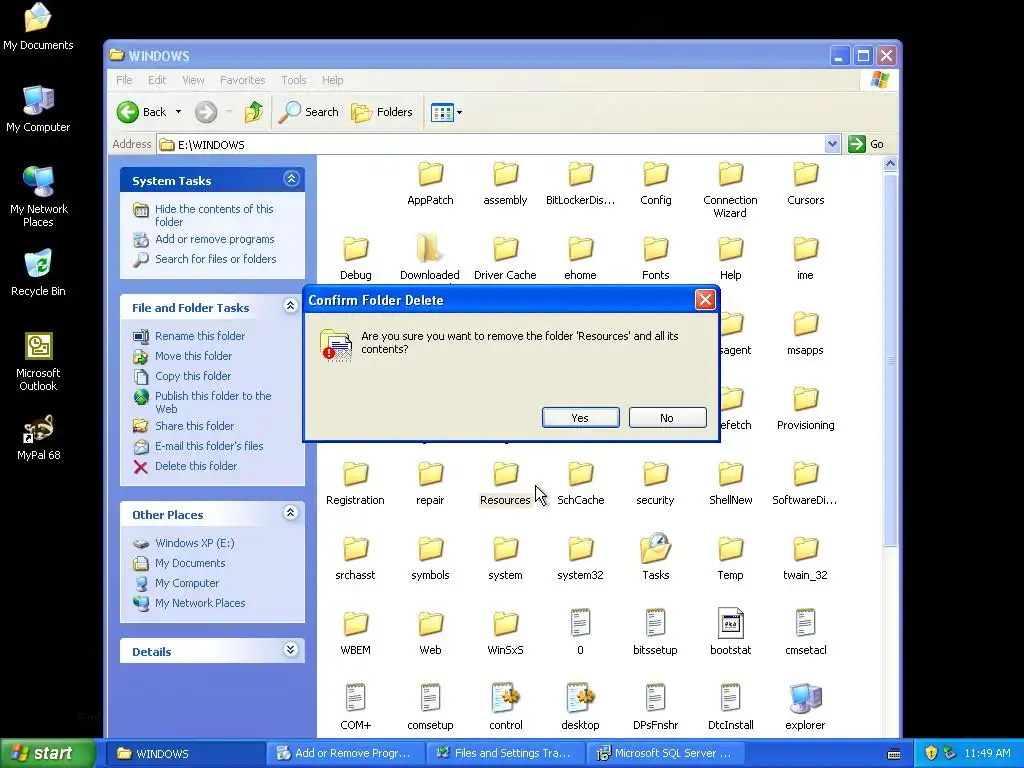Open My Network Places in Other Places
This screenshot has height=768, width=1024.
pyautogui.click(x=200, y=603)
